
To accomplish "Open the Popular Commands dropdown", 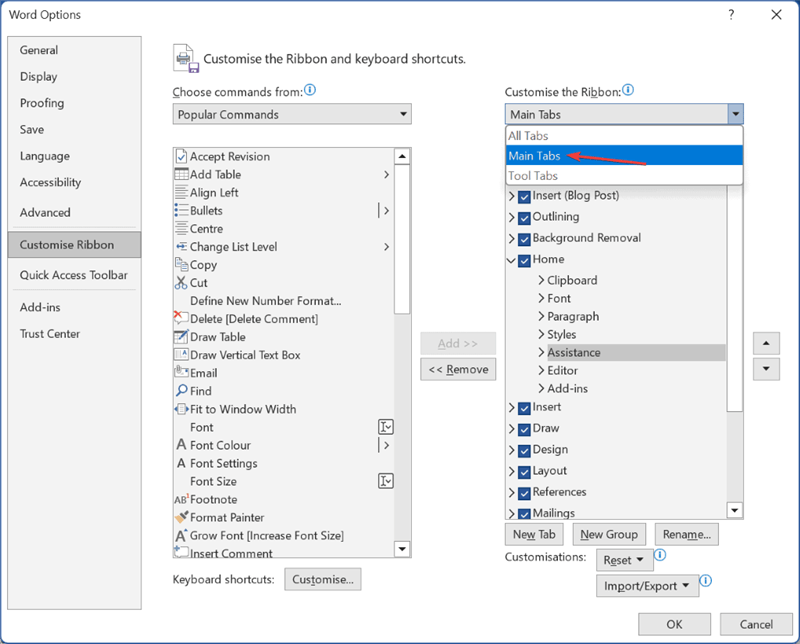I will tap(292, 114).
